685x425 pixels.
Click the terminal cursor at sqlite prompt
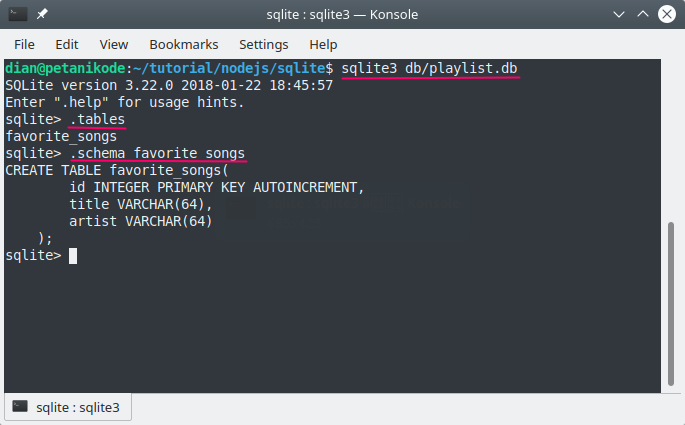point(73,256)
